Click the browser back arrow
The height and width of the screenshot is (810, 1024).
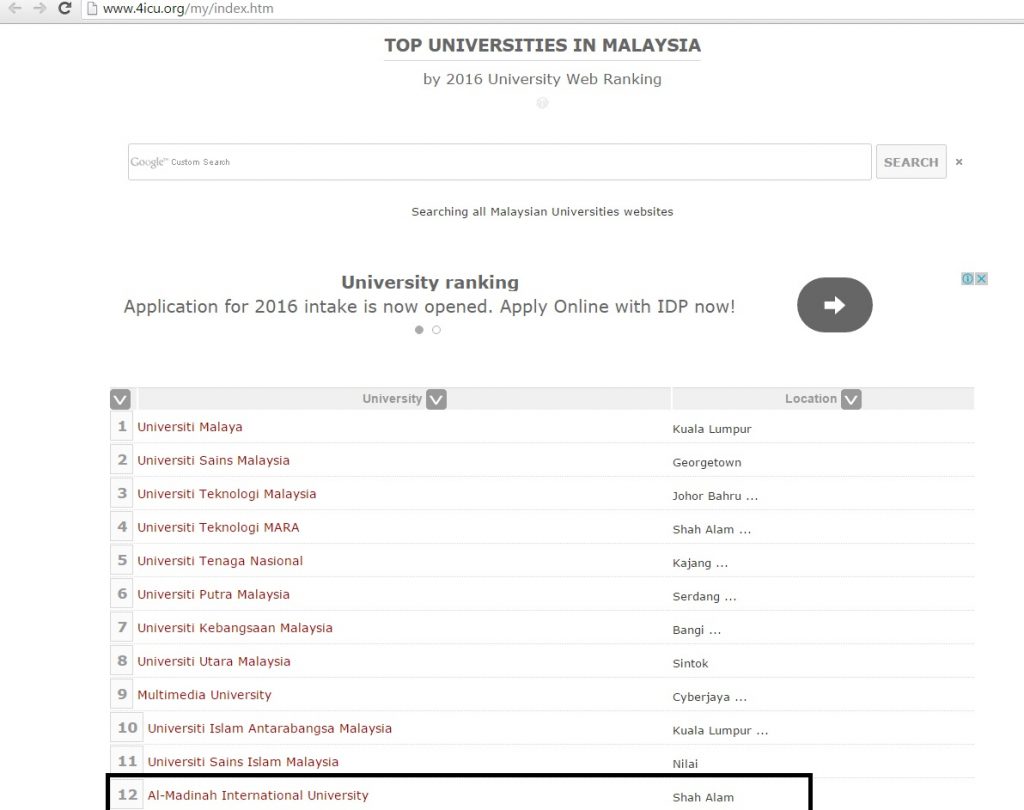coord(14,8)
